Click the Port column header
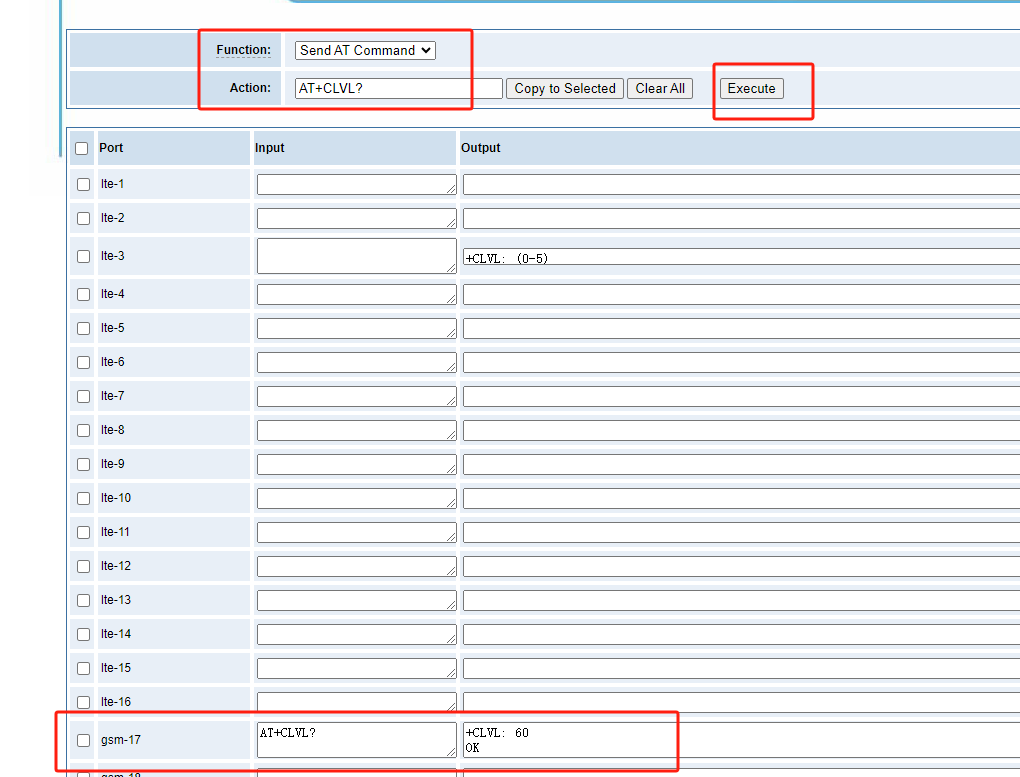Viewport: 1020px width, 777px height. (x=111, y=148)
